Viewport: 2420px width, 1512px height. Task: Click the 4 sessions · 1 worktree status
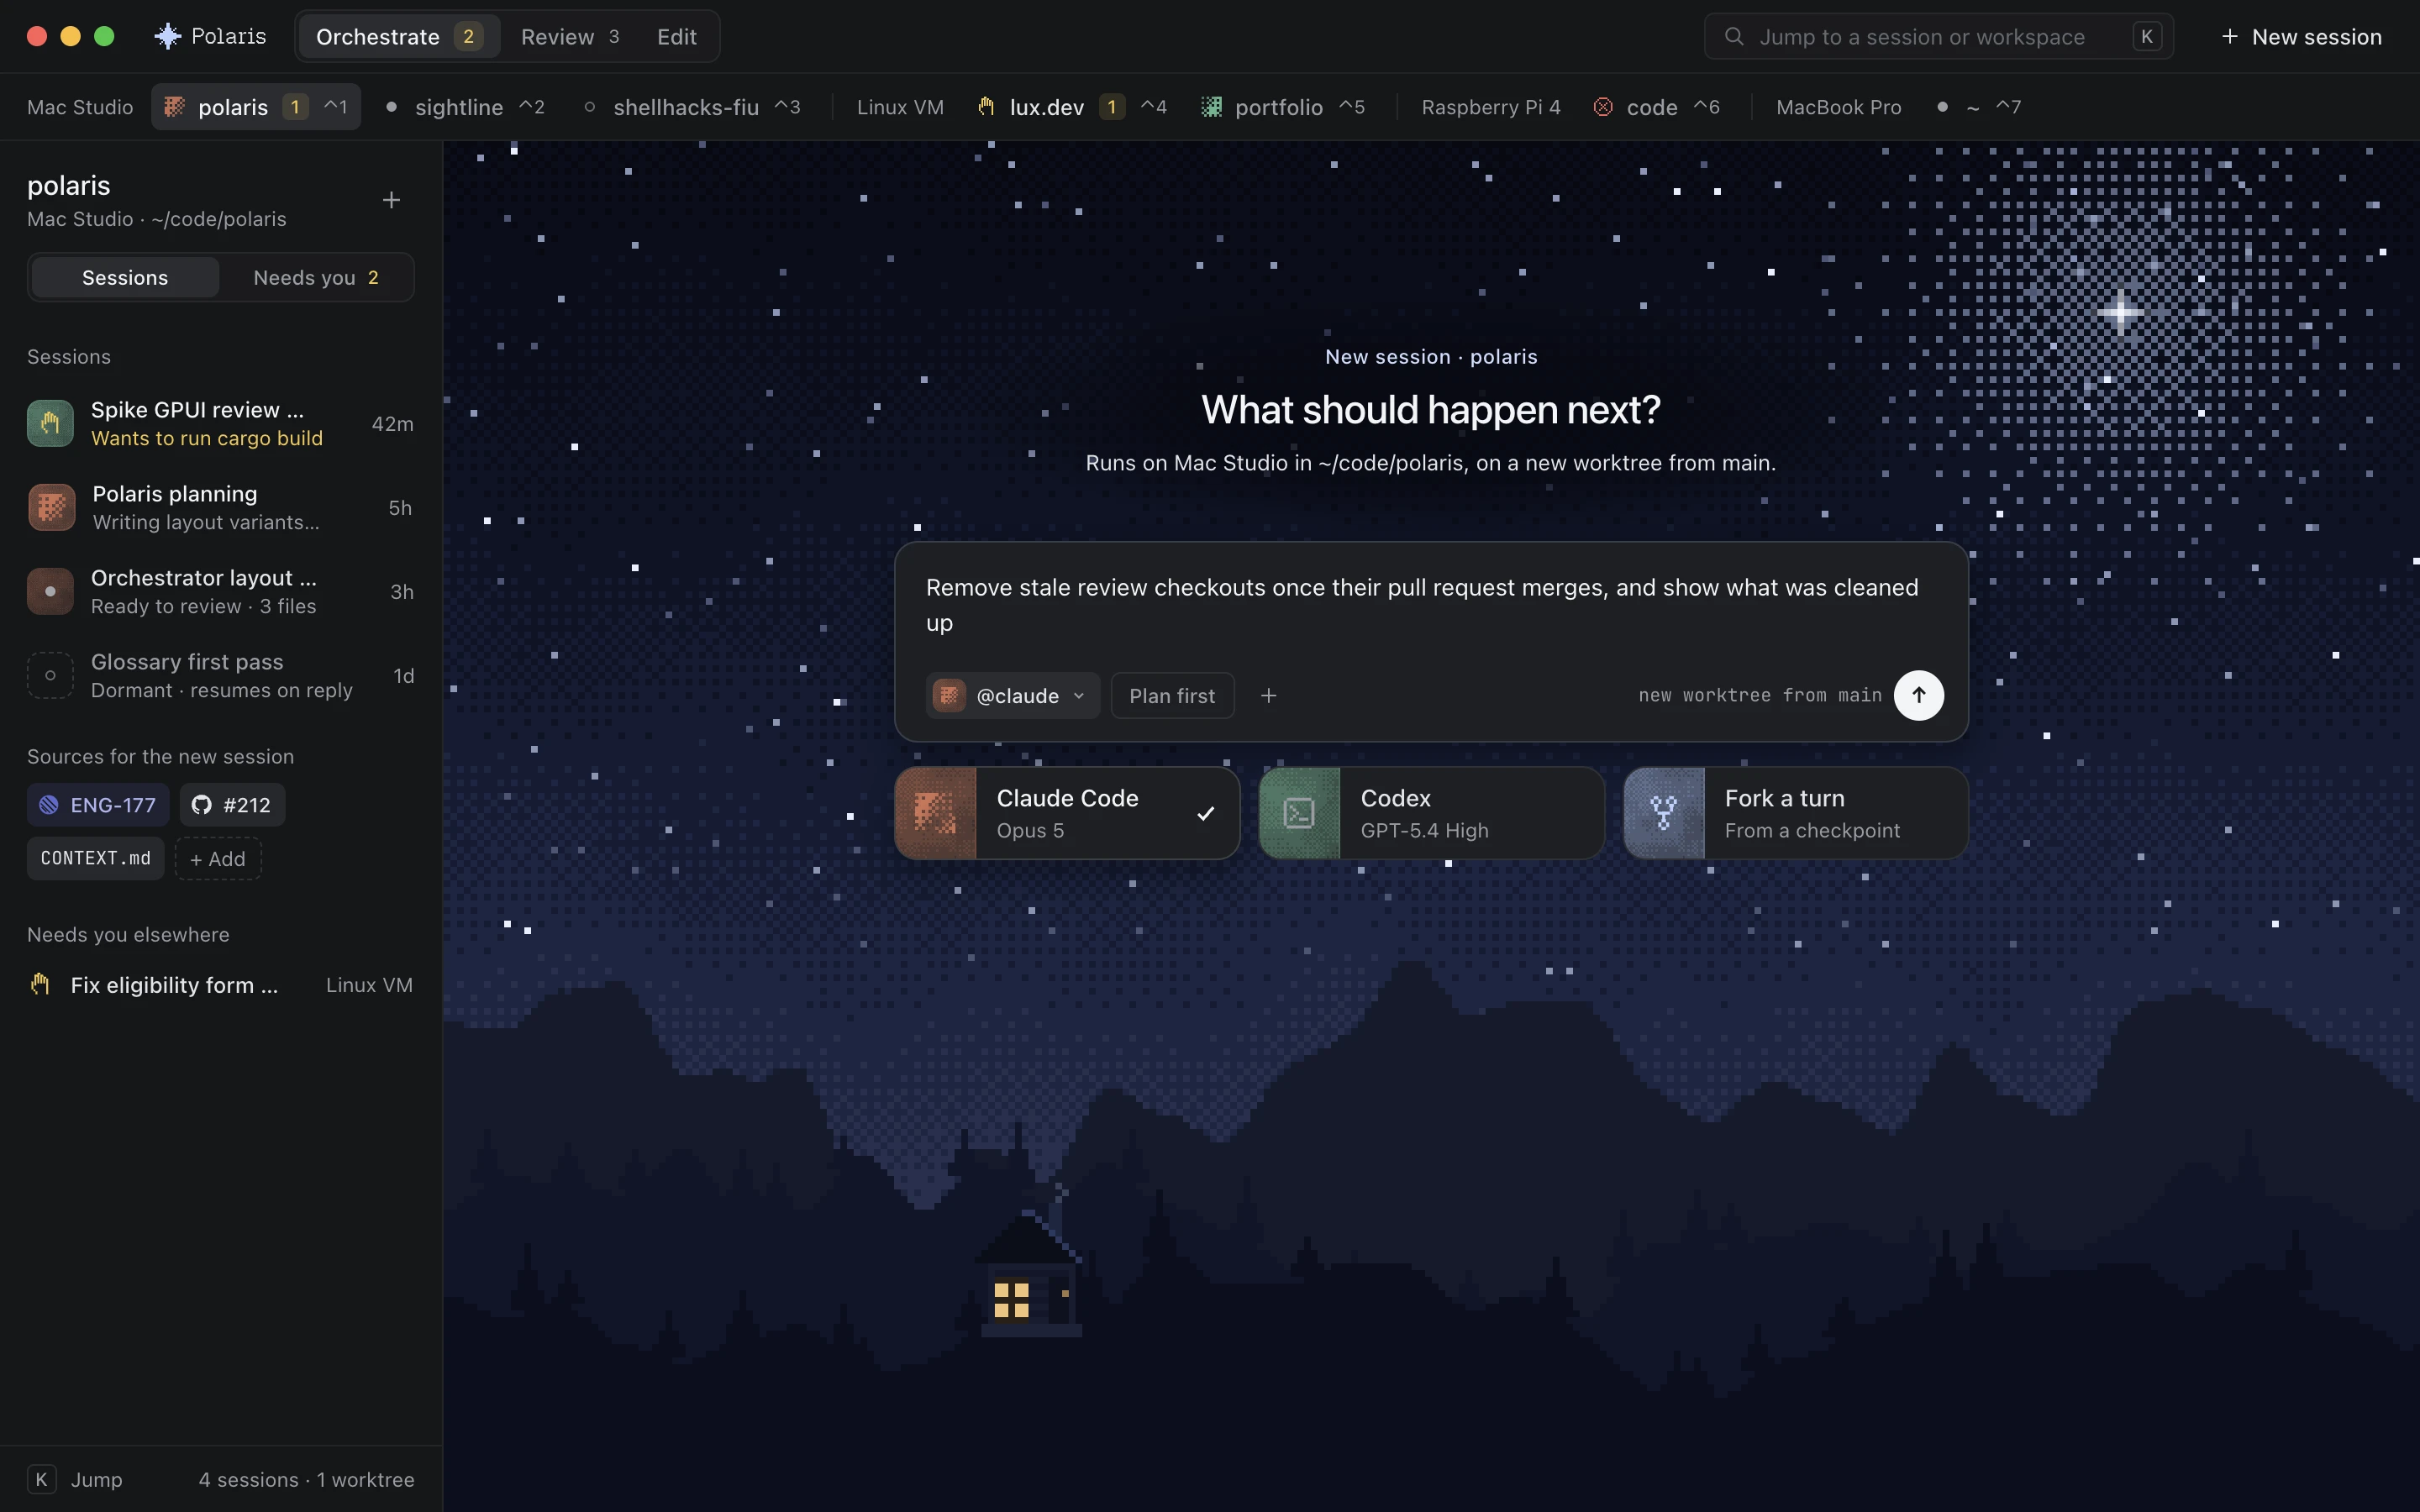(306, 1479)
